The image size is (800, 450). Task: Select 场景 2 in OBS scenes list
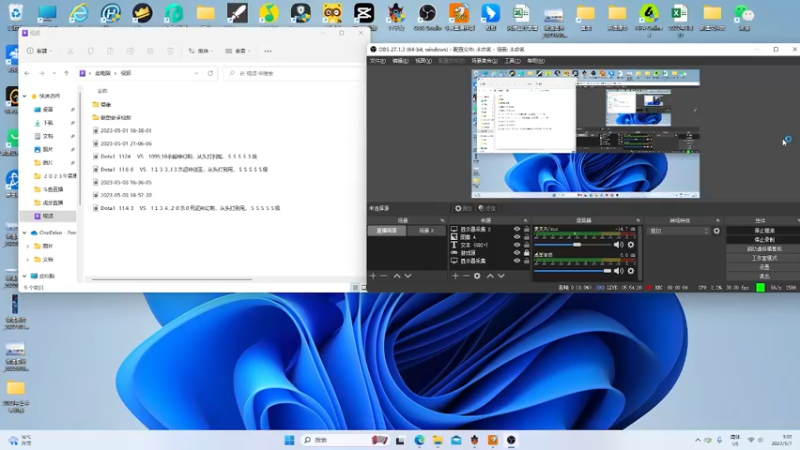(x=427, y=231)
